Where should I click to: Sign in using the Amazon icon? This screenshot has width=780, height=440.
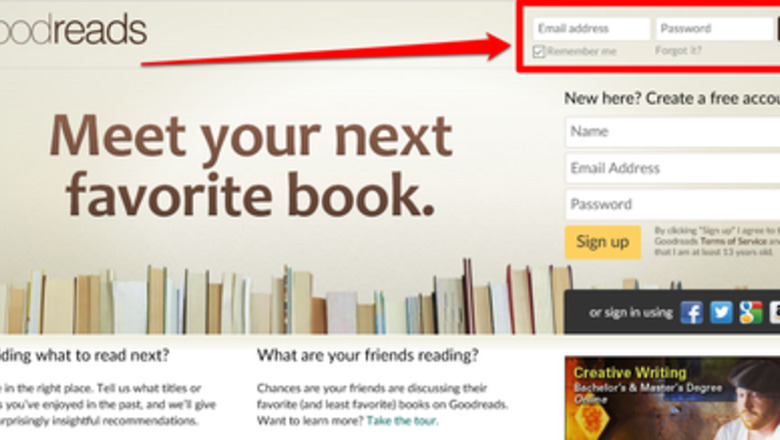coord(775,313)
